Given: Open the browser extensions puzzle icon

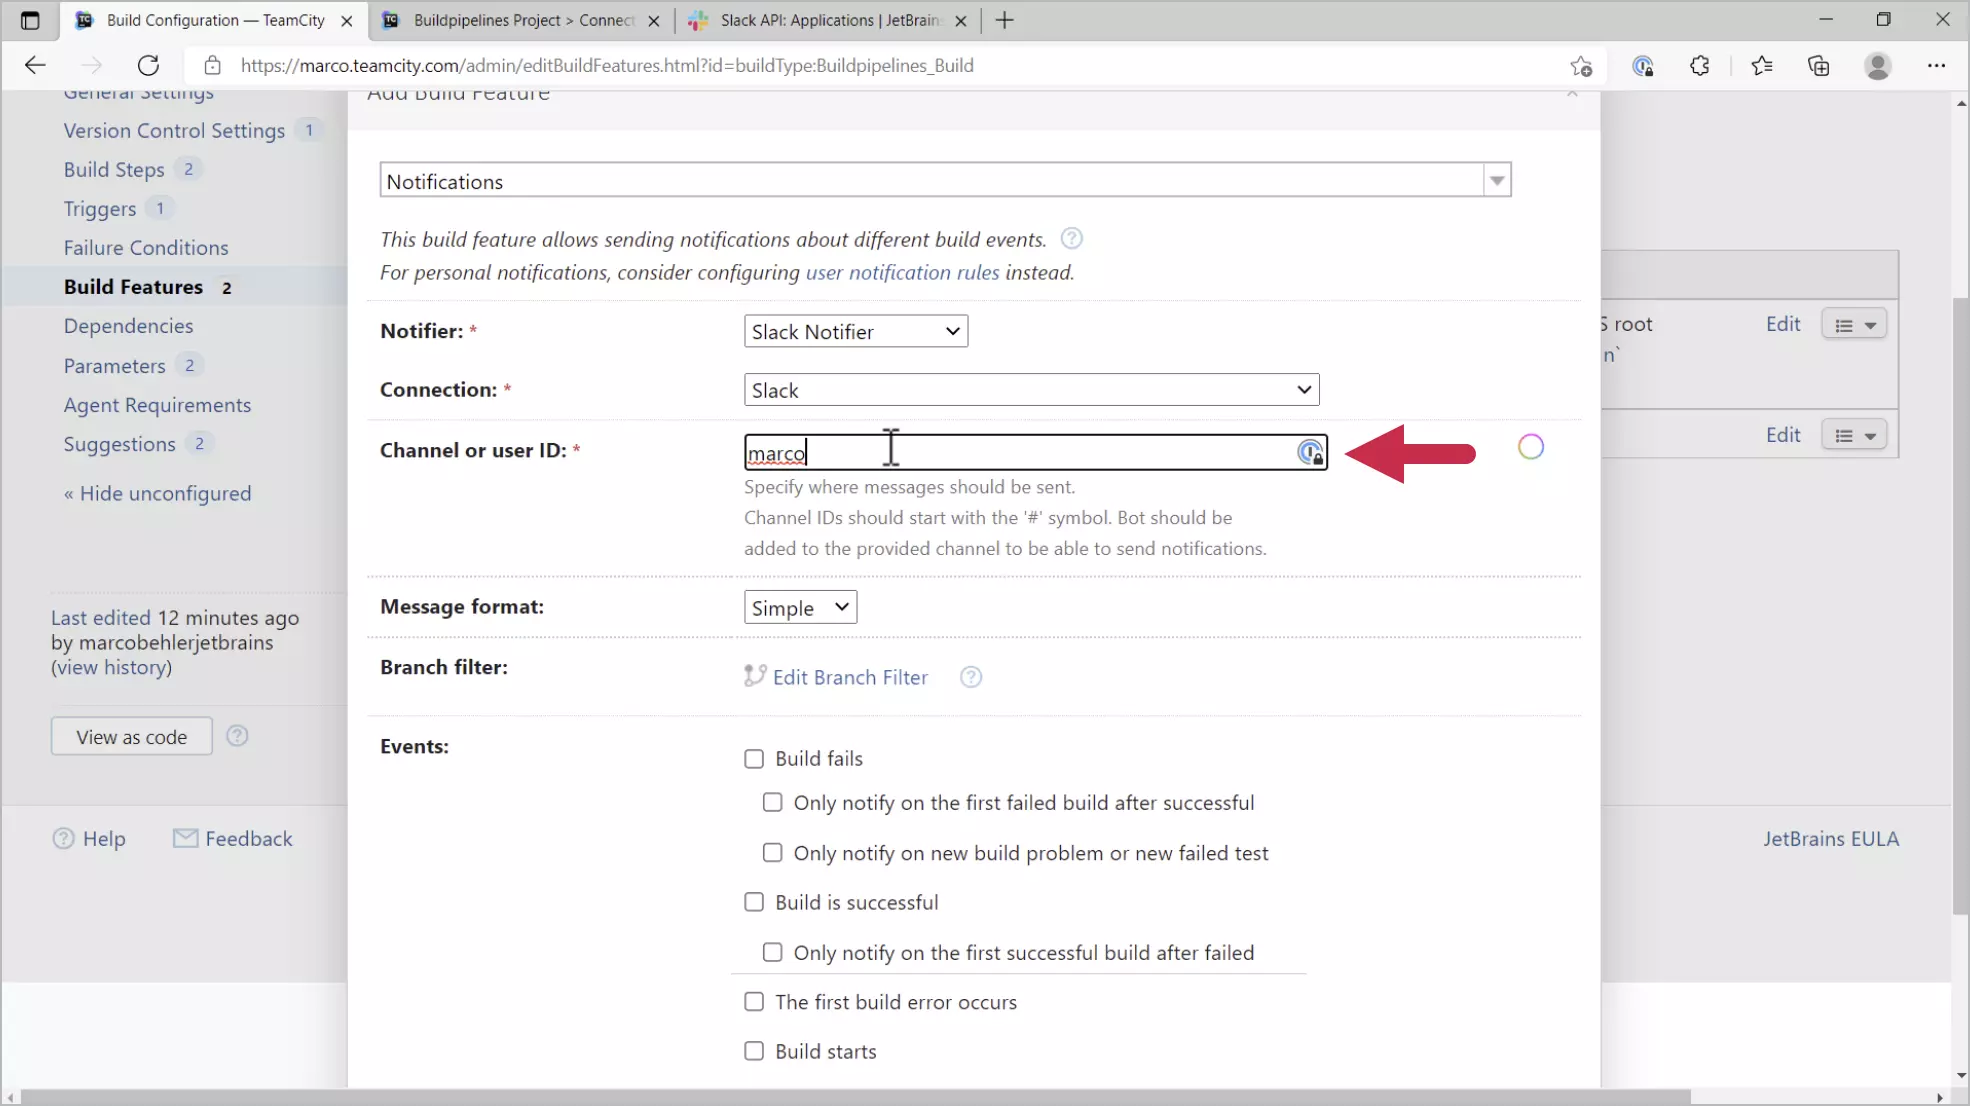Looking at the screenshot, I should (x=1700, y=65).
